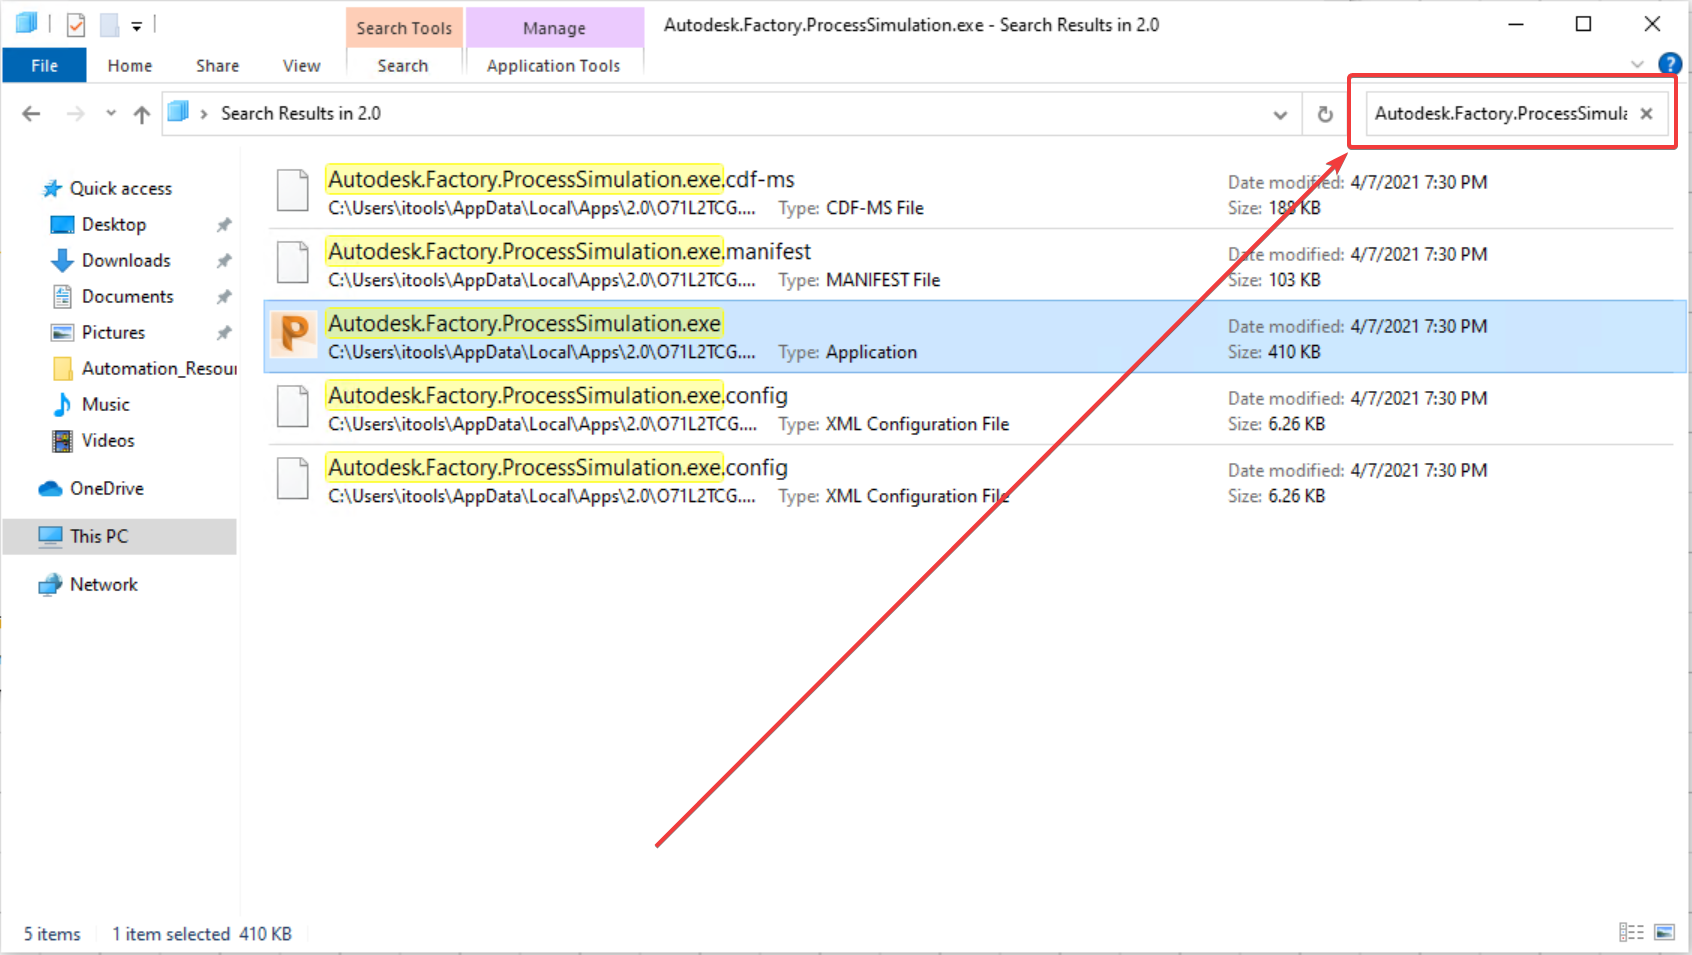Open Customize Quick Access Toolbar dropdown
This screenshot has height=955, width=1692.
[137, 26]
